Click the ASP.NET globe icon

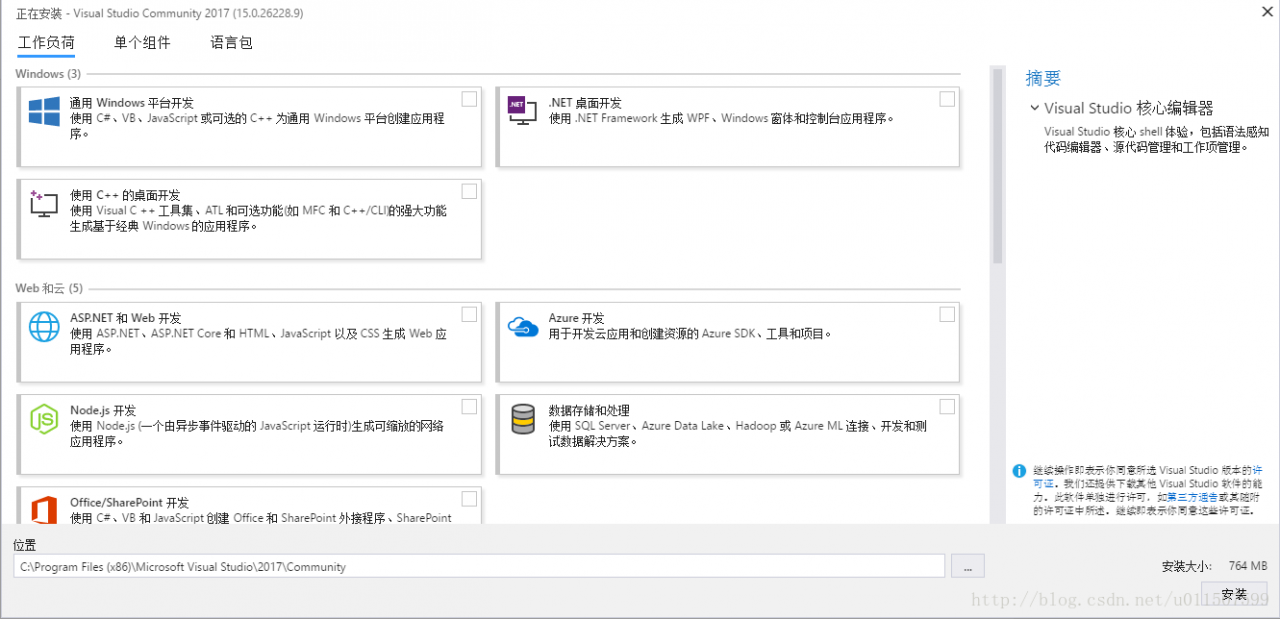click(44, 326)
